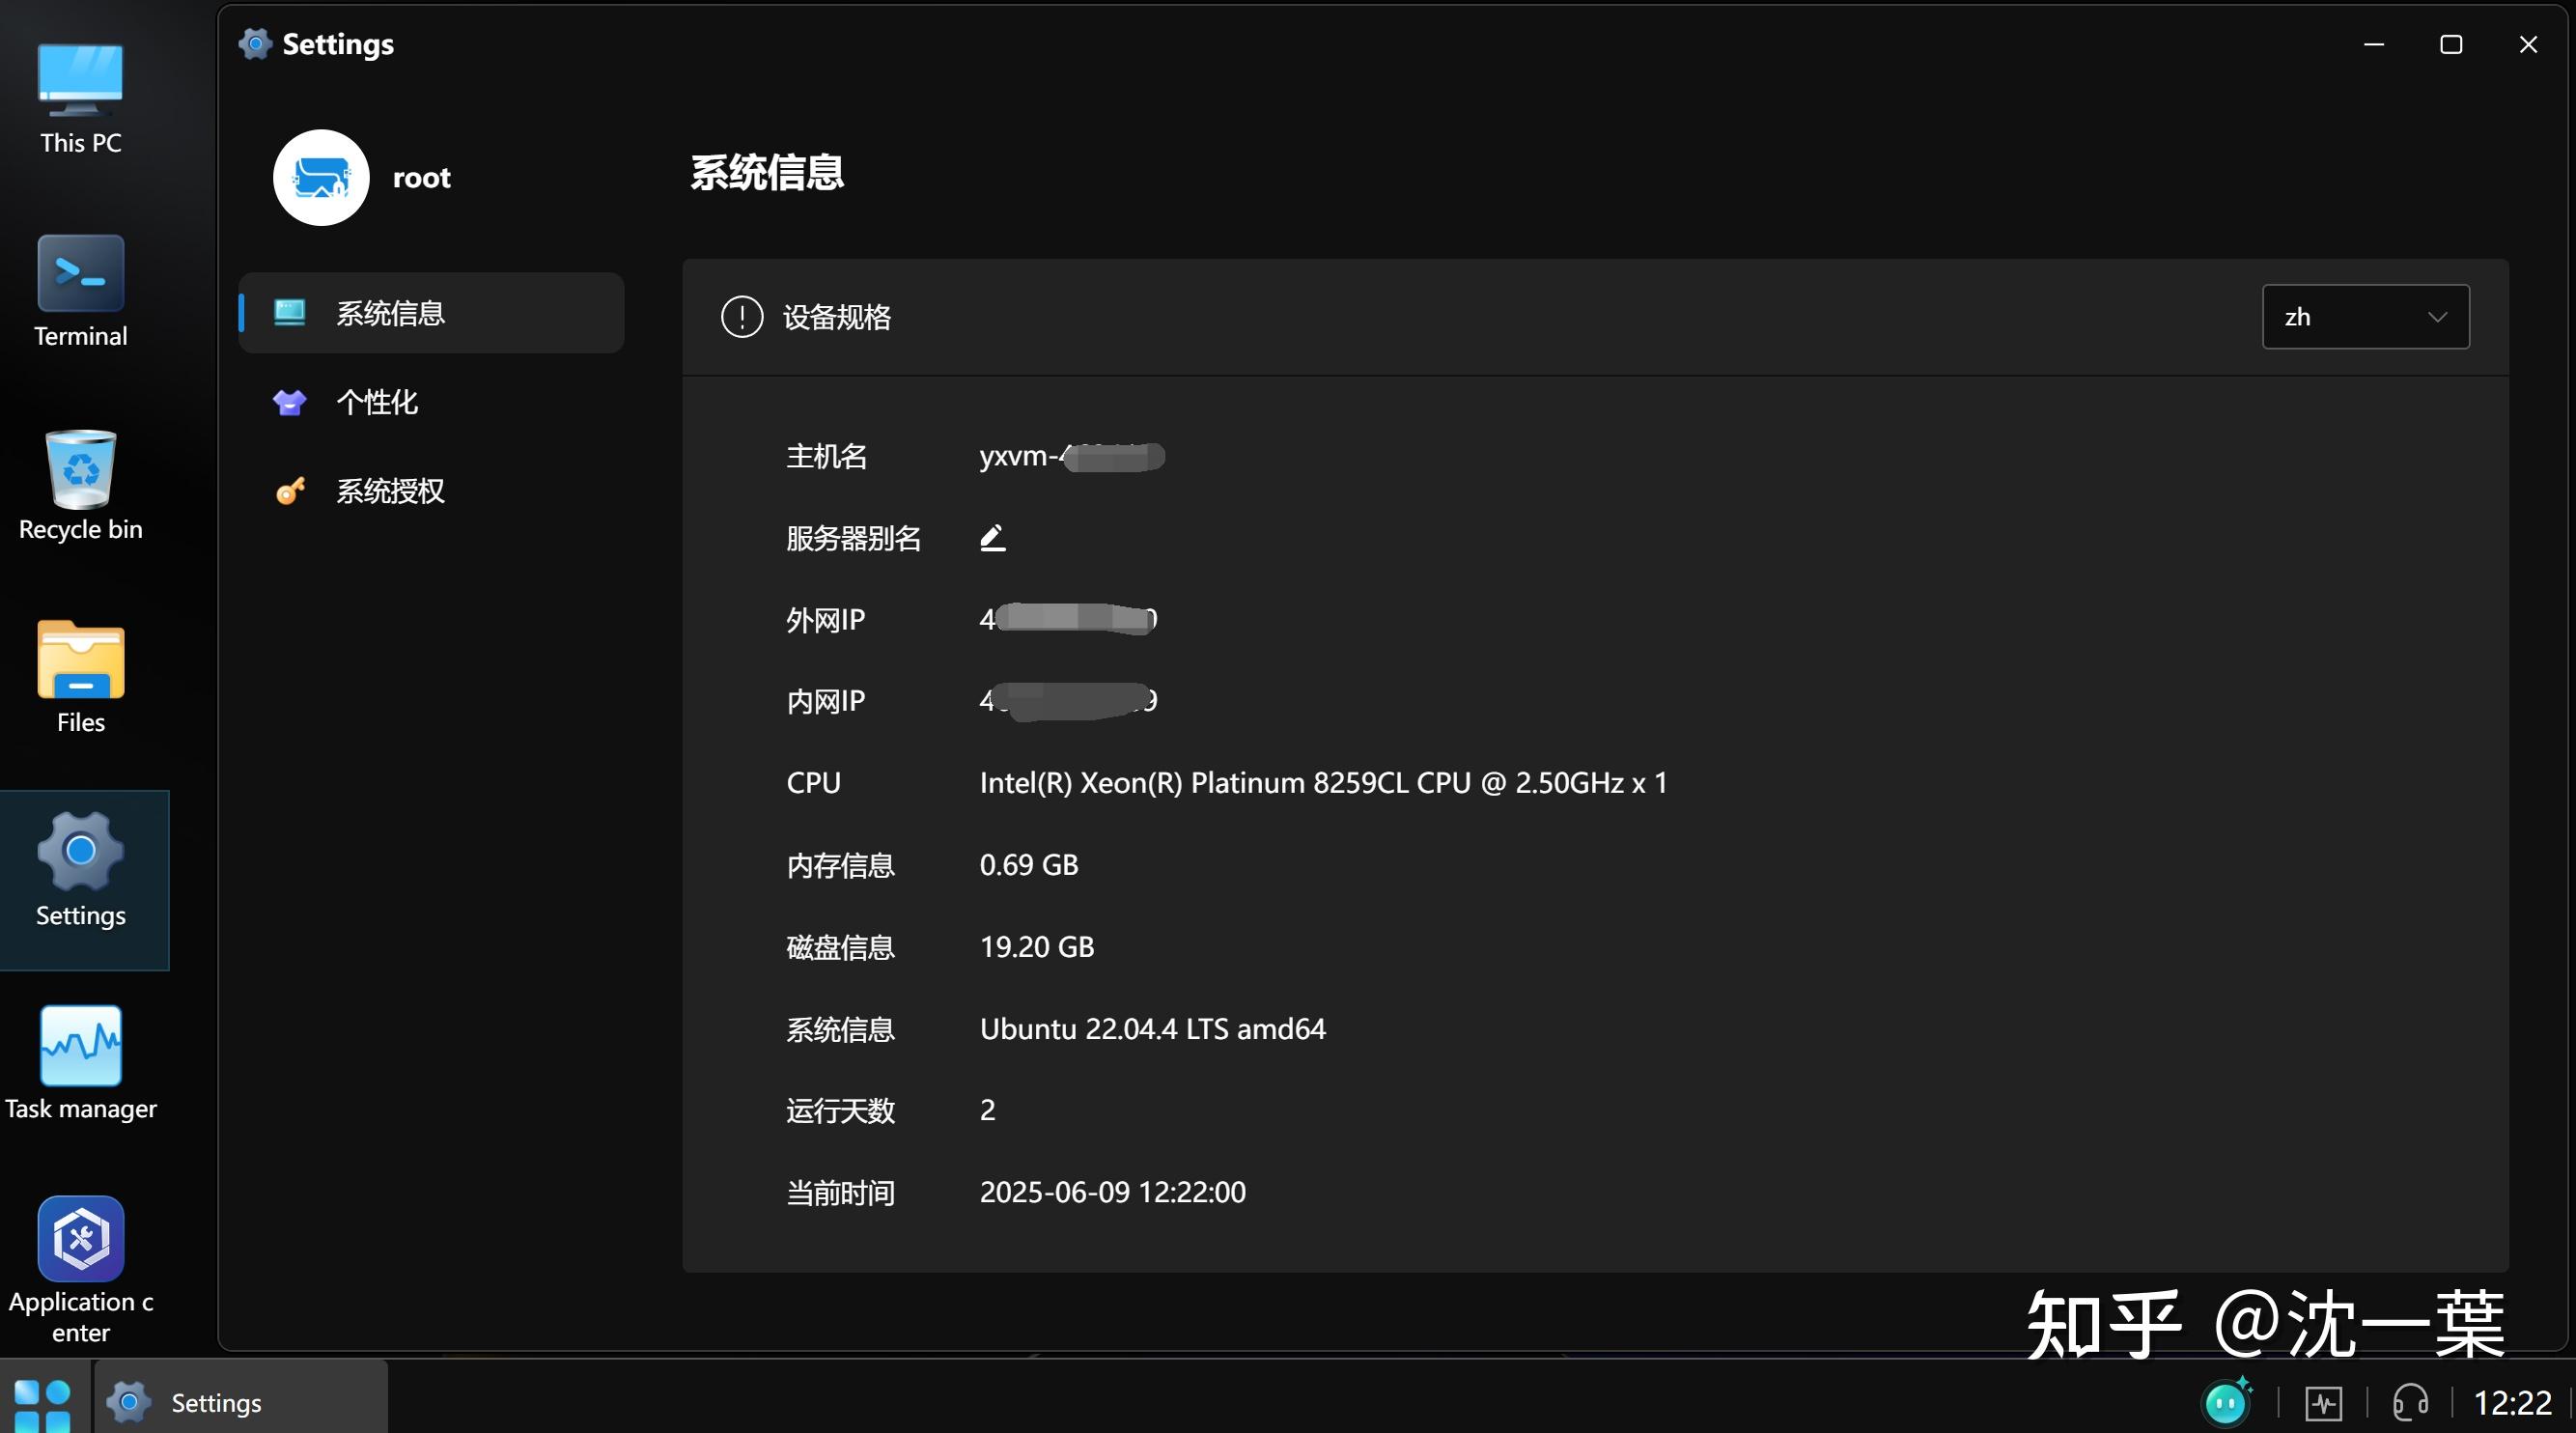Switch to the Settings item on the taskbar
Viewport: 2576px width, 1433px height.
coord(215,1402)
